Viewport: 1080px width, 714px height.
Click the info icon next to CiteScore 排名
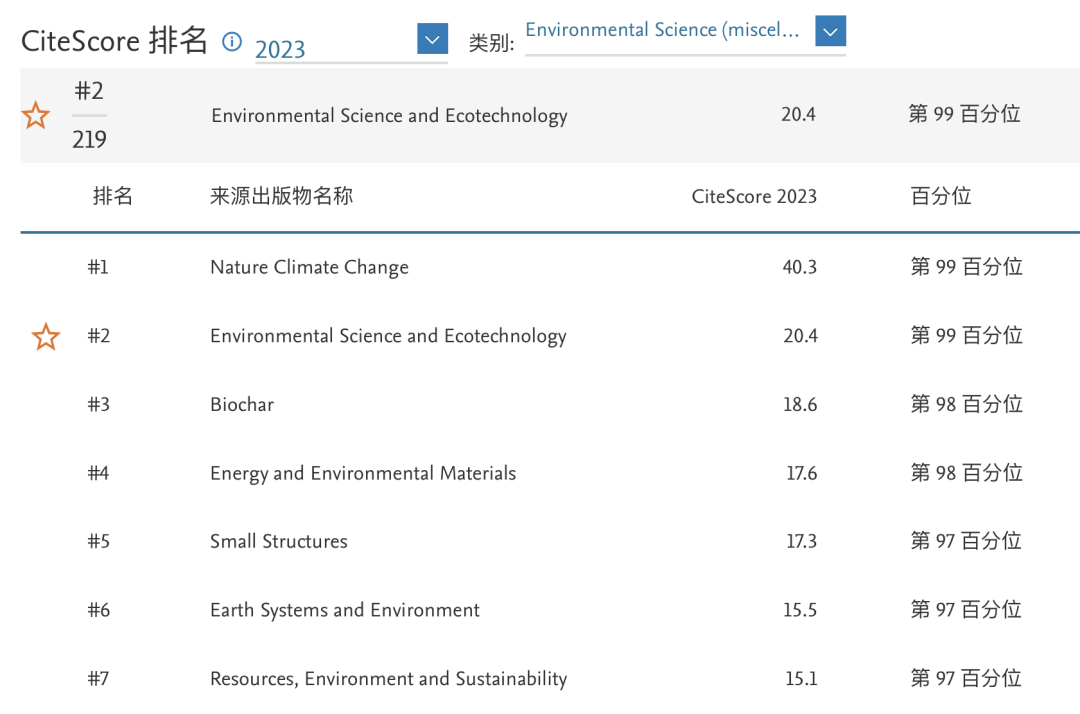(x=231, y=42)
